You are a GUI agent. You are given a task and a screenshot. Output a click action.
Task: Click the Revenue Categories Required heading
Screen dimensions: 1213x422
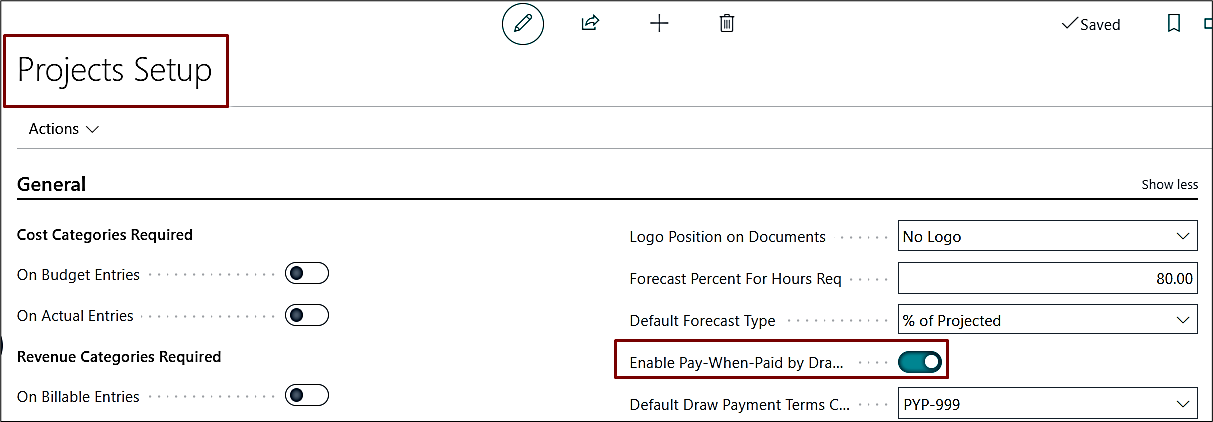pos(119,356)
